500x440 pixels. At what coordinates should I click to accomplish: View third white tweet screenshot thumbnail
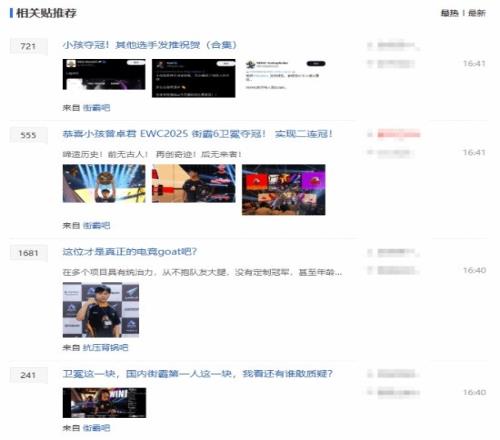click(x=284, y=75)
